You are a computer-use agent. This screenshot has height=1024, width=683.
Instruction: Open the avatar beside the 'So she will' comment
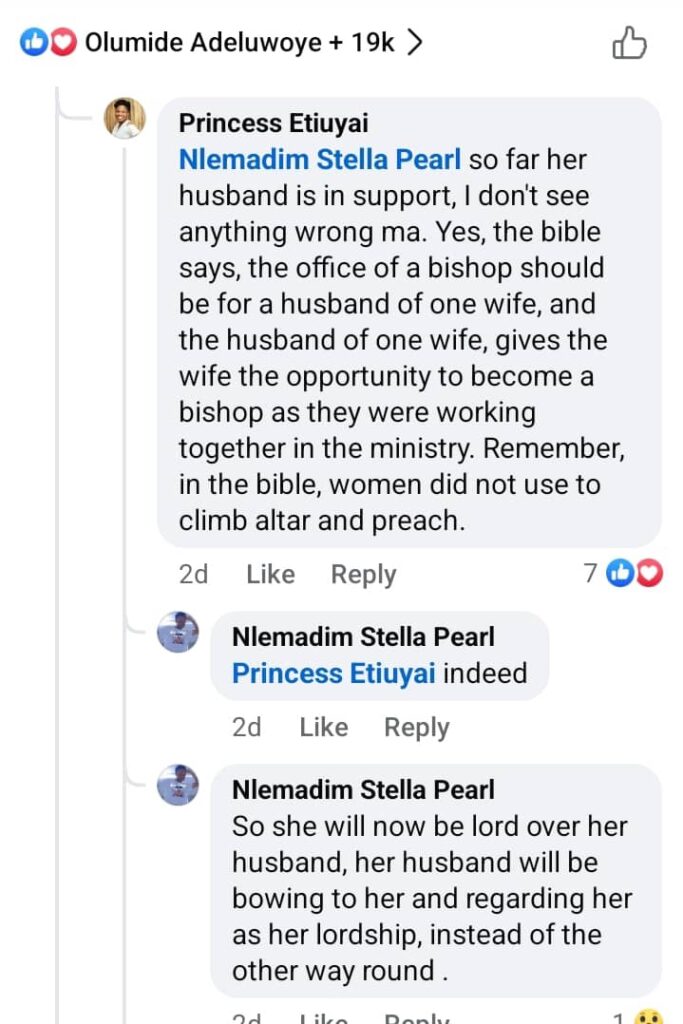178,785
